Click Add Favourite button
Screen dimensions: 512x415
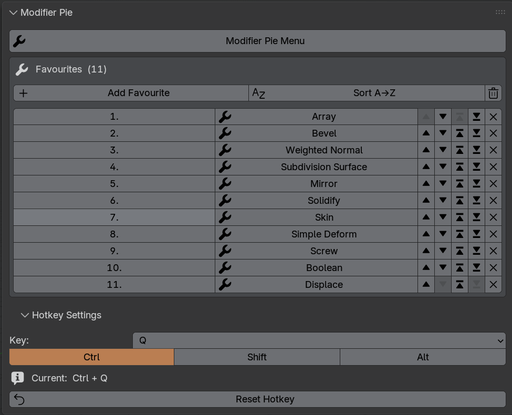click(131, 93)
